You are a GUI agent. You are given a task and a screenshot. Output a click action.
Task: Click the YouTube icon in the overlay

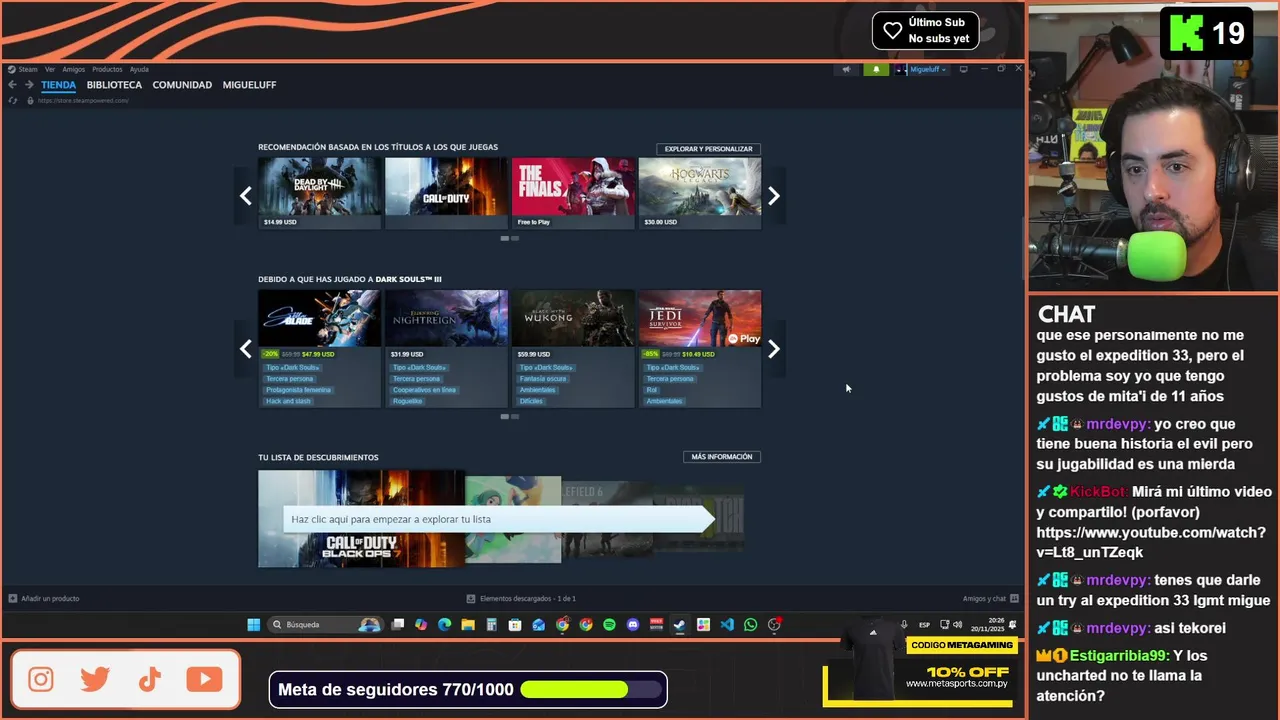(204, 680)
